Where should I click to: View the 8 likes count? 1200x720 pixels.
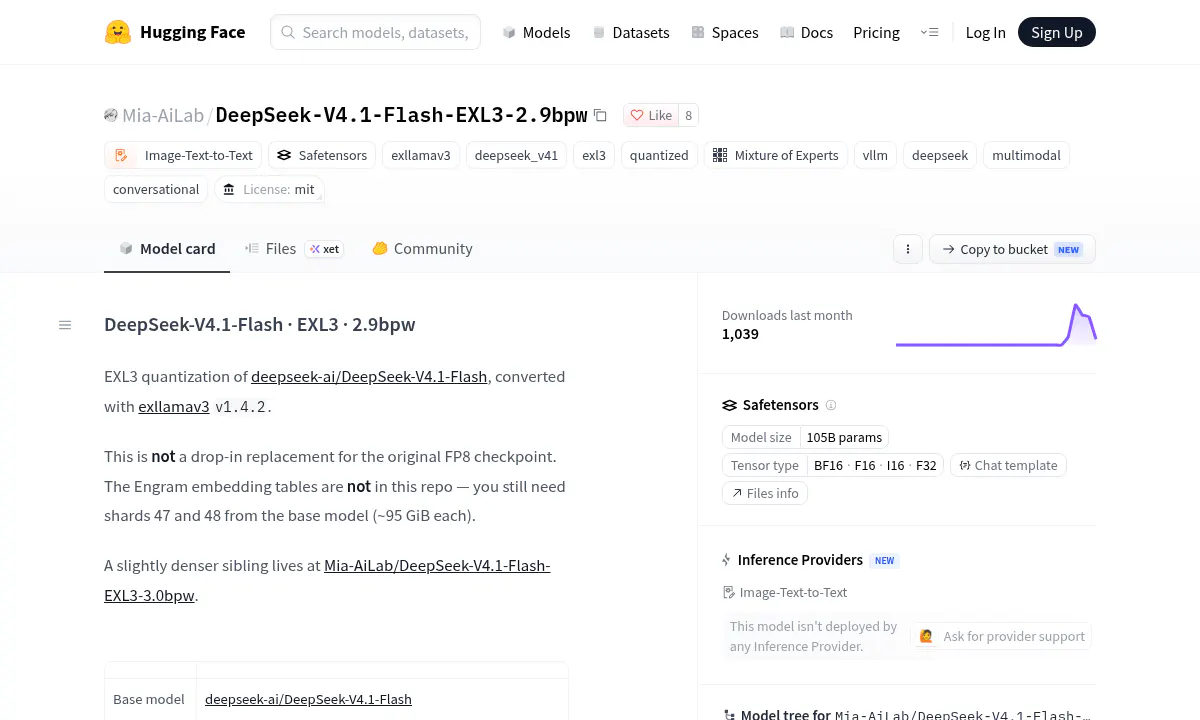tap(688, 115)
